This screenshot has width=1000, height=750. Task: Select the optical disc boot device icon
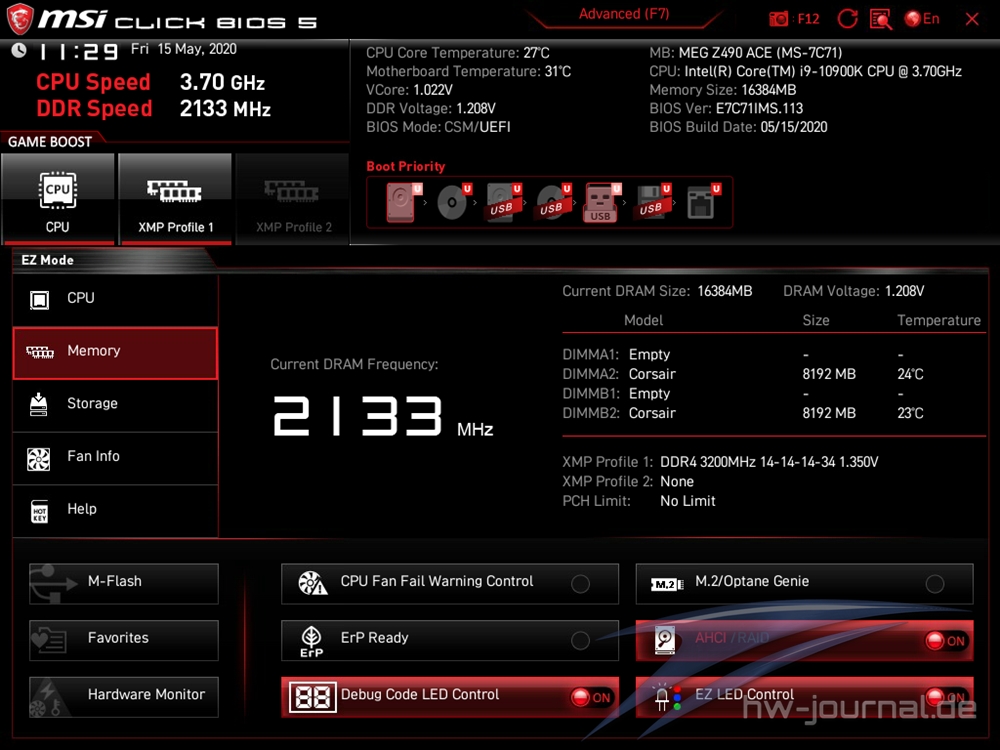453,202
